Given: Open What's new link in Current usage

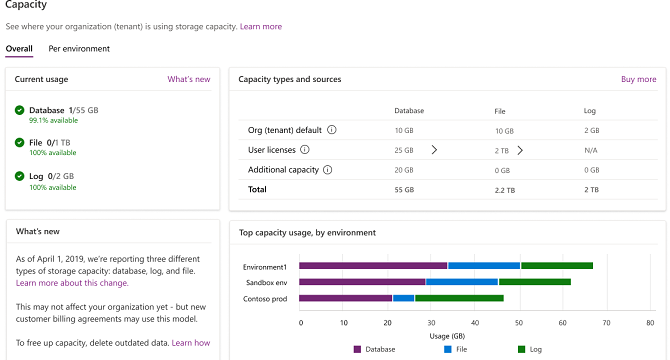Looking at the screenshot, I should coord(189,79).
